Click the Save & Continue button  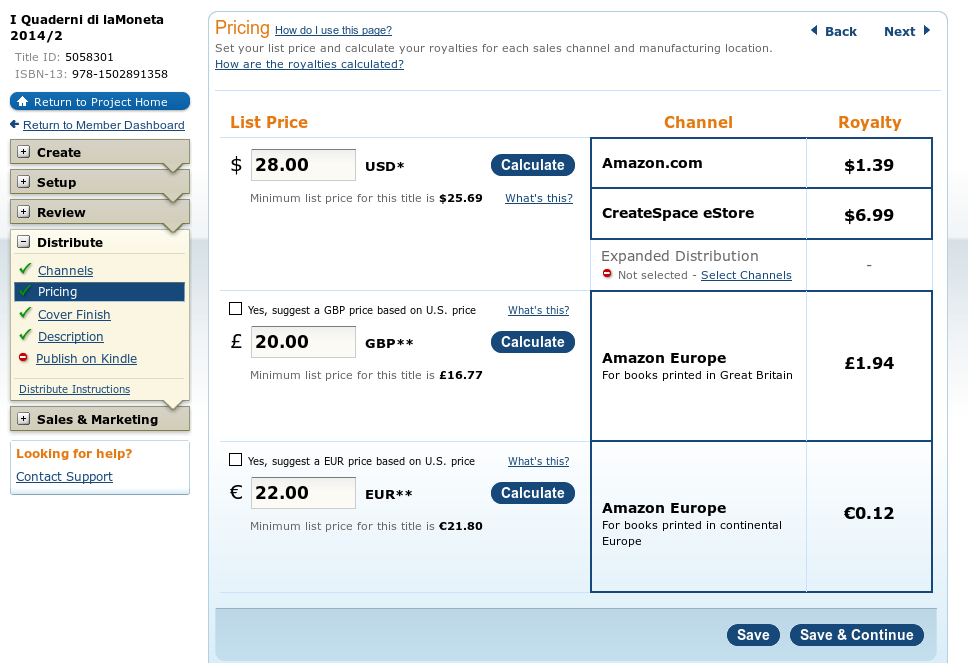(857, 635)
